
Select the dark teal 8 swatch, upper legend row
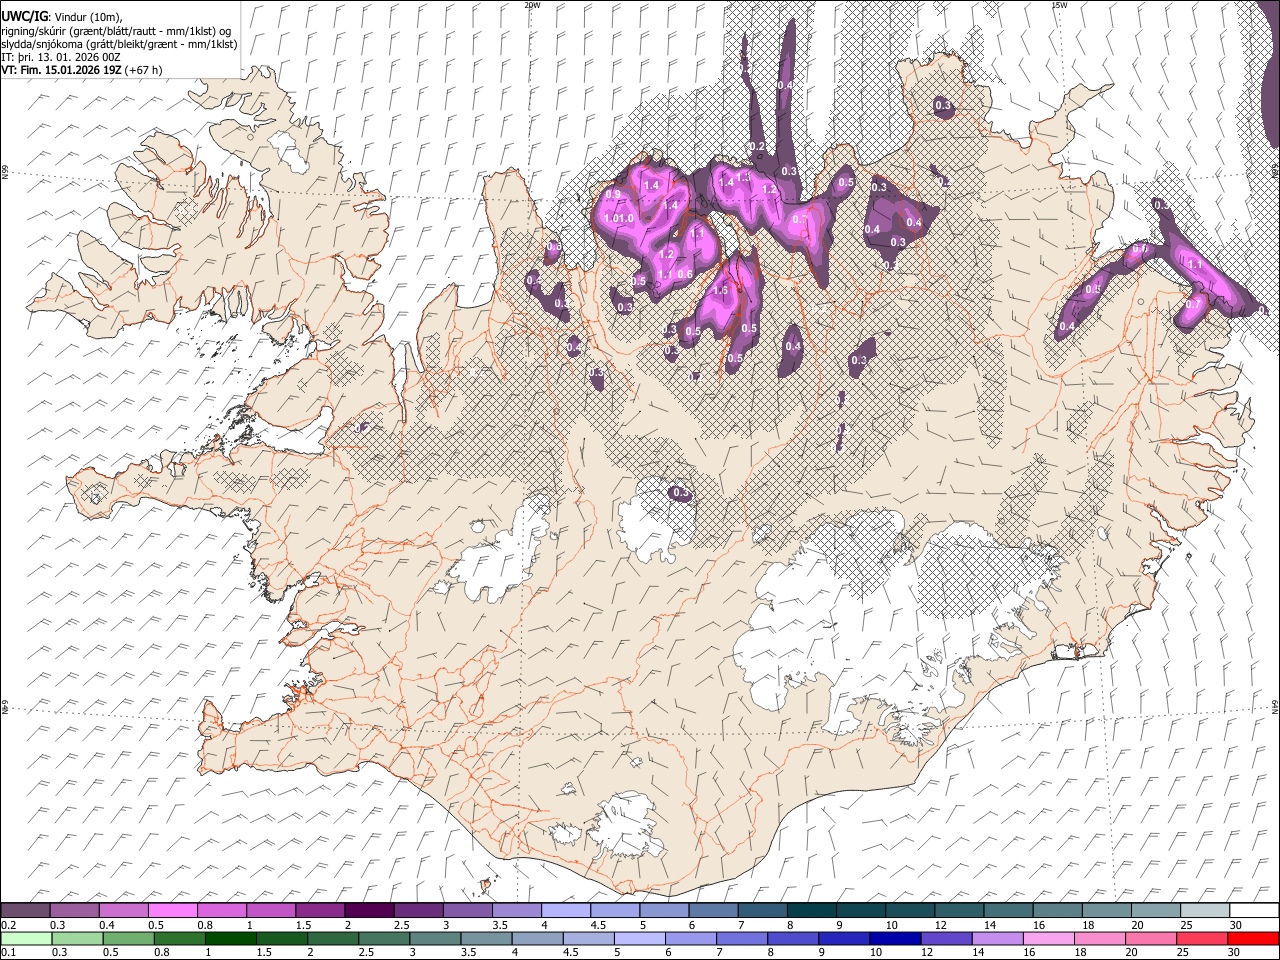click(811, 911)
